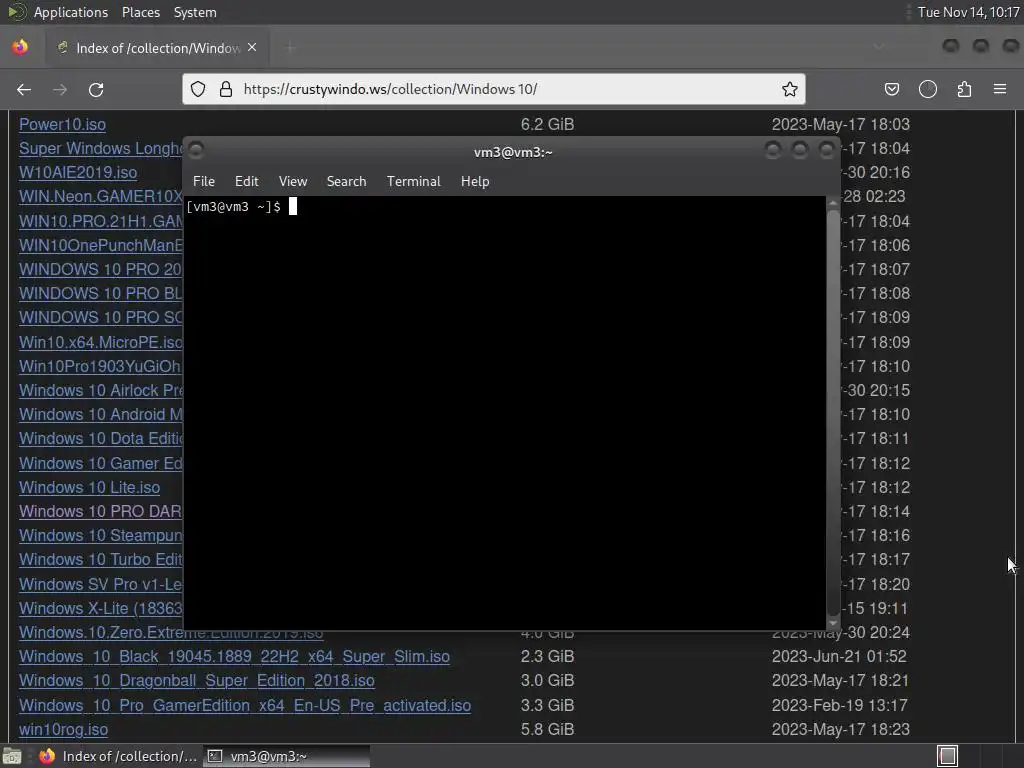Open the terminal Help menu

(475, 182)
